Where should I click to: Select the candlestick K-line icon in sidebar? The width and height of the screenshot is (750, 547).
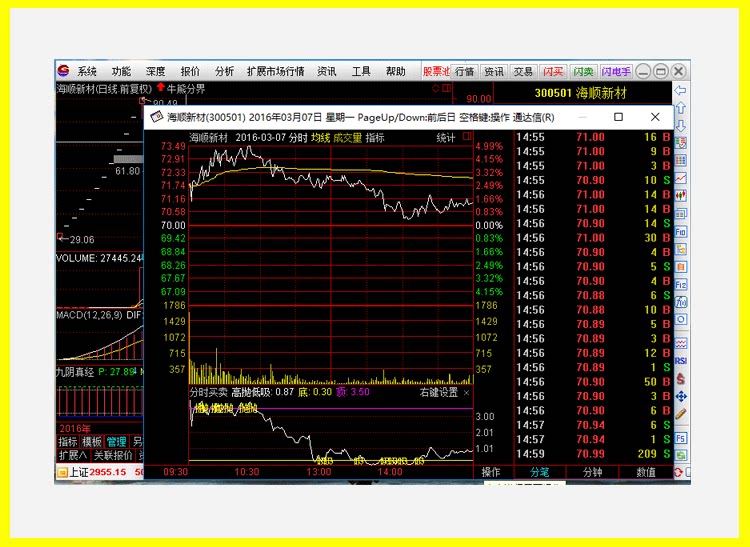[681, 196]
